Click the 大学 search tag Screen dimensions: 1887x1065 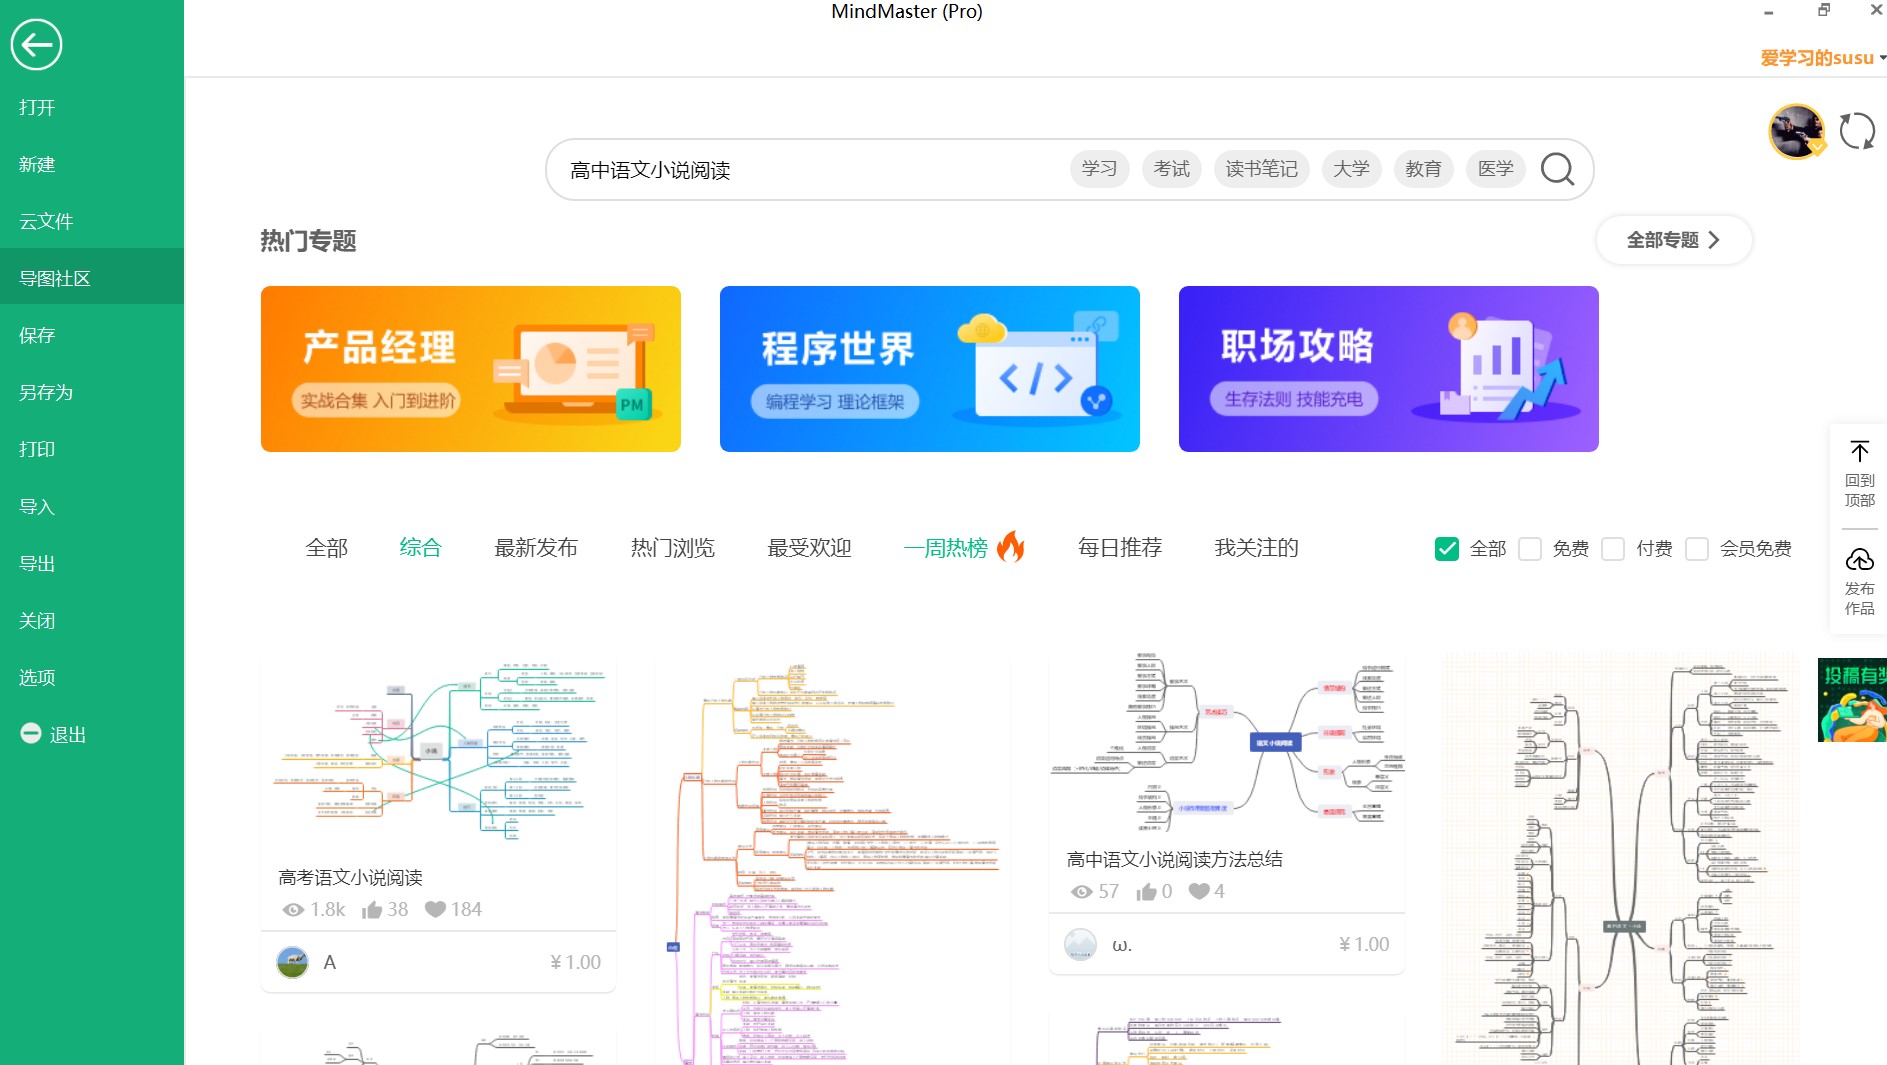pos(1351,169)
